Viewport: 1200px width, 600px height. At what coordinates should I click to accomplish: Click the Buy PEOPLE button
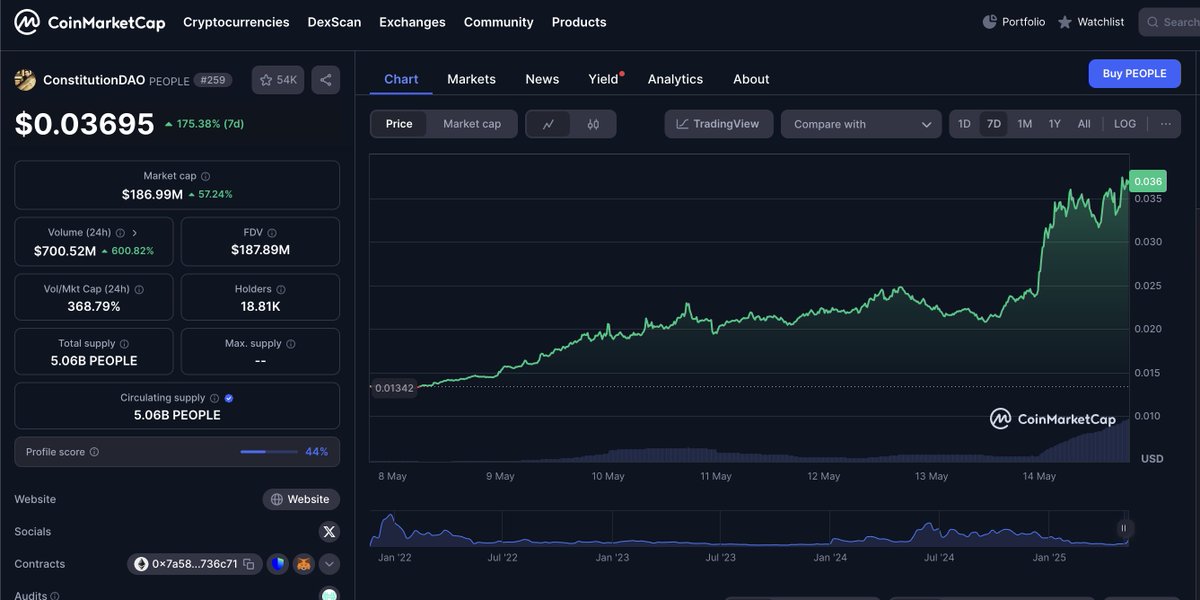tap(1134, 74)
